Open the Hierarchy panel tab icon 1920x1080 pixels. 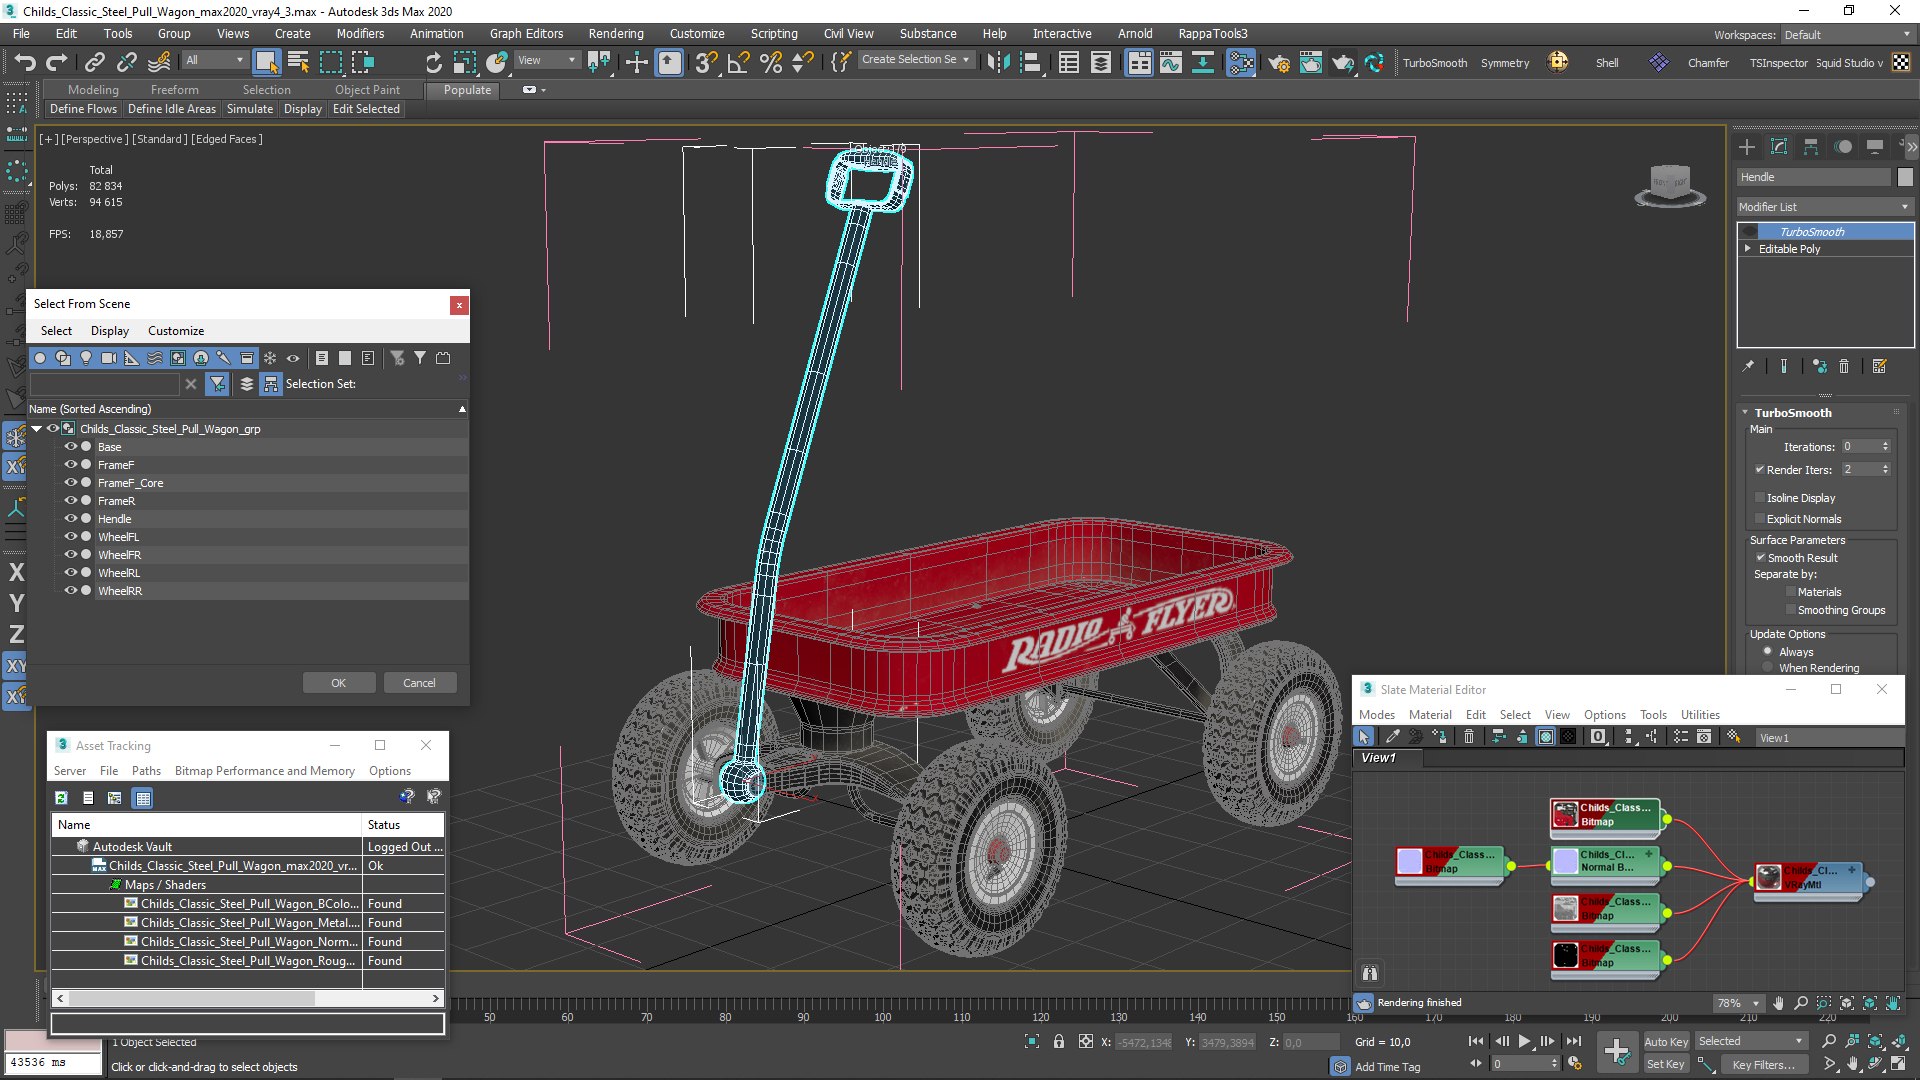[x=1811, y=147]
